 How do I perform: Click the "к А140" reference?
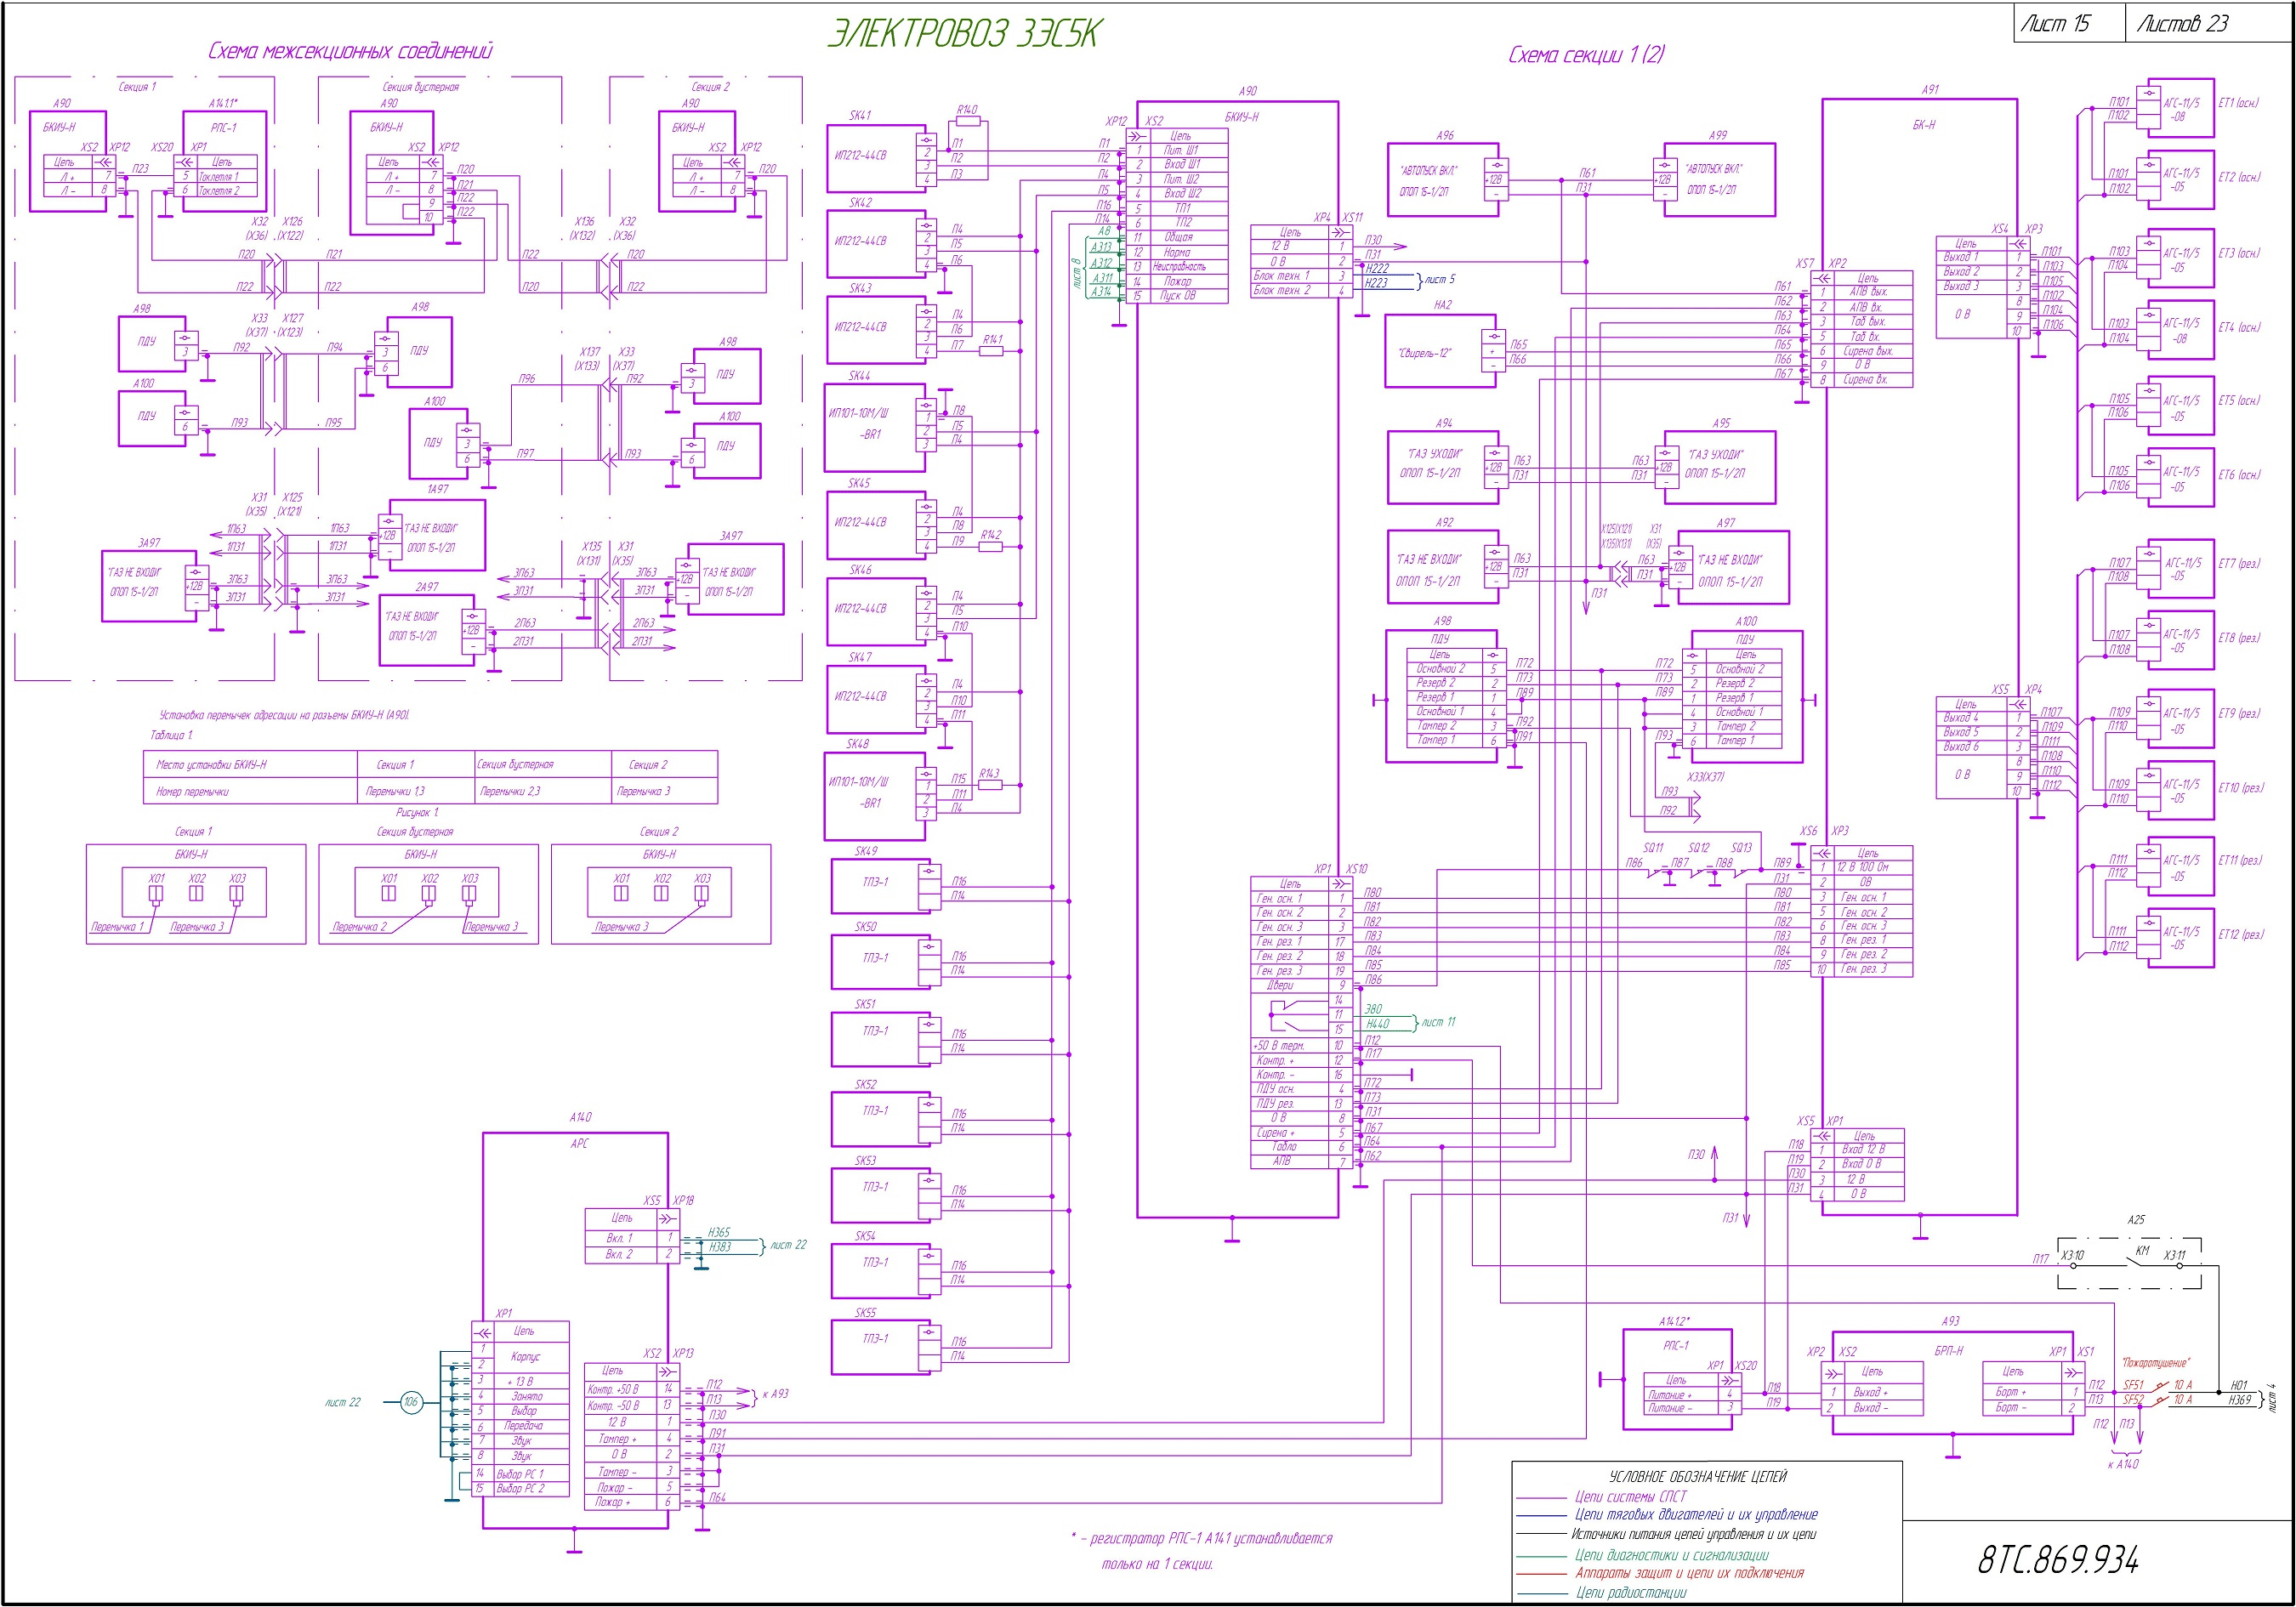[2123, 1464]
